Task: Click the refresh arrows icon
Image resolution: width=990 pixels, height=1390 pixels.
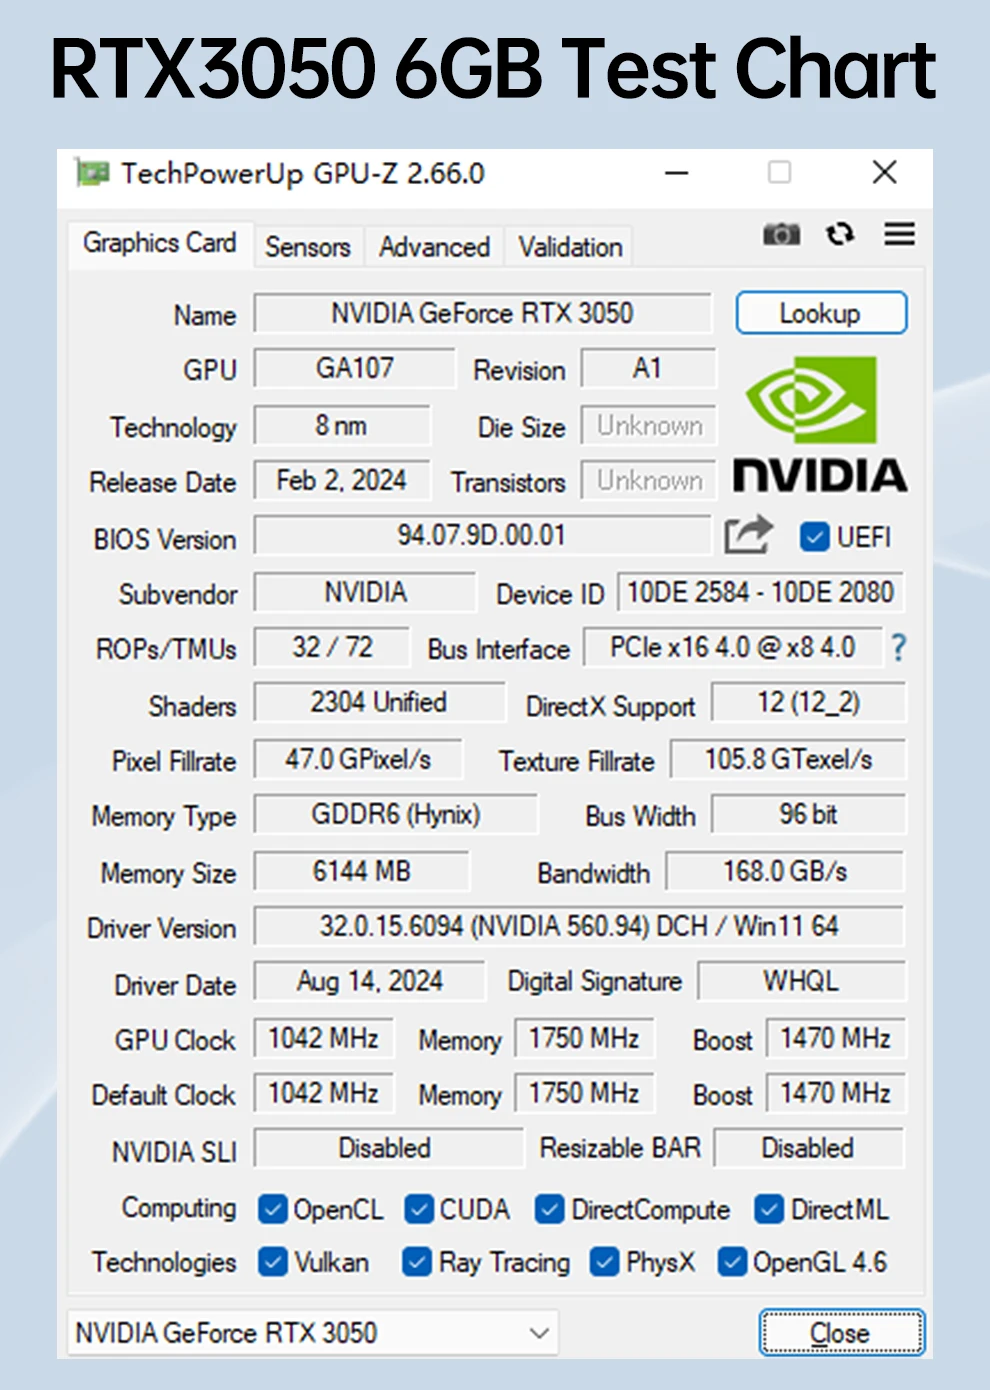Action: [x=840, y=234]
